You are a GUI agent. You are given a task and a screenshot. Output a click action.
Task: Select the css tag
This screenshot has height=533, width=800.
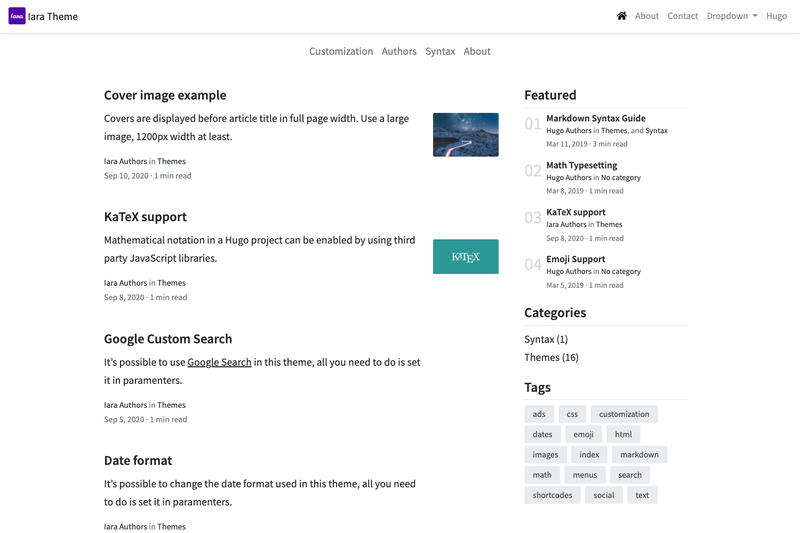(x=572, y=414)
